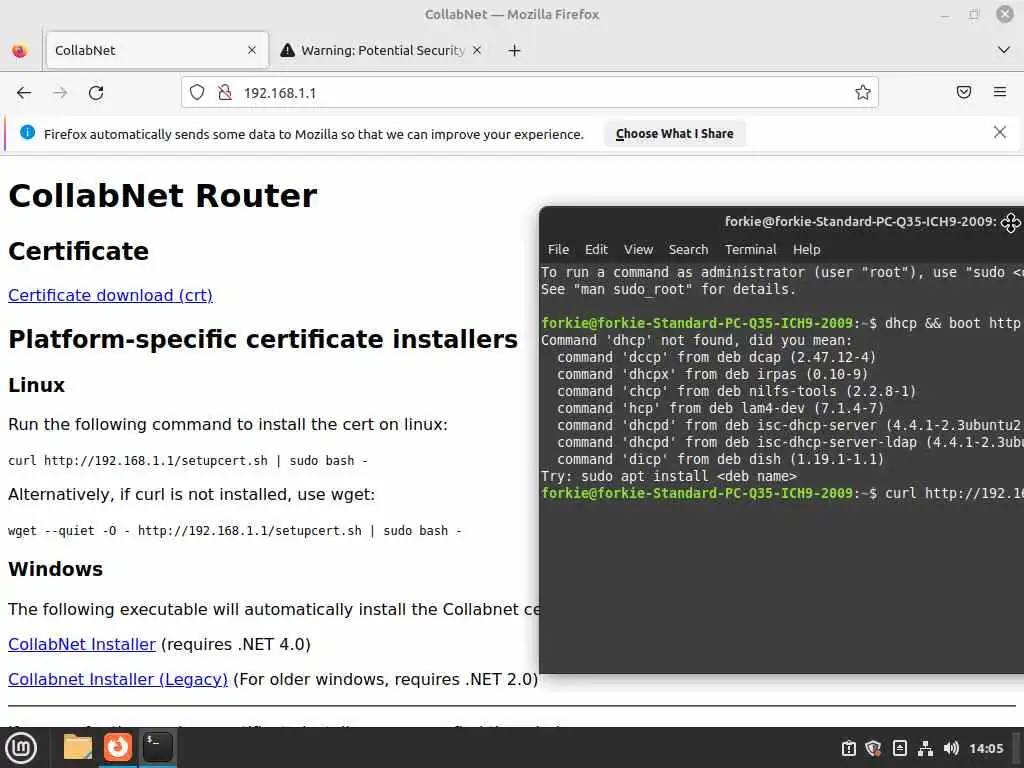Open the Firefox hamburger menu
Image resolution: width=1024 pixels, height=768 pixels.
[x=1000, y=92]
